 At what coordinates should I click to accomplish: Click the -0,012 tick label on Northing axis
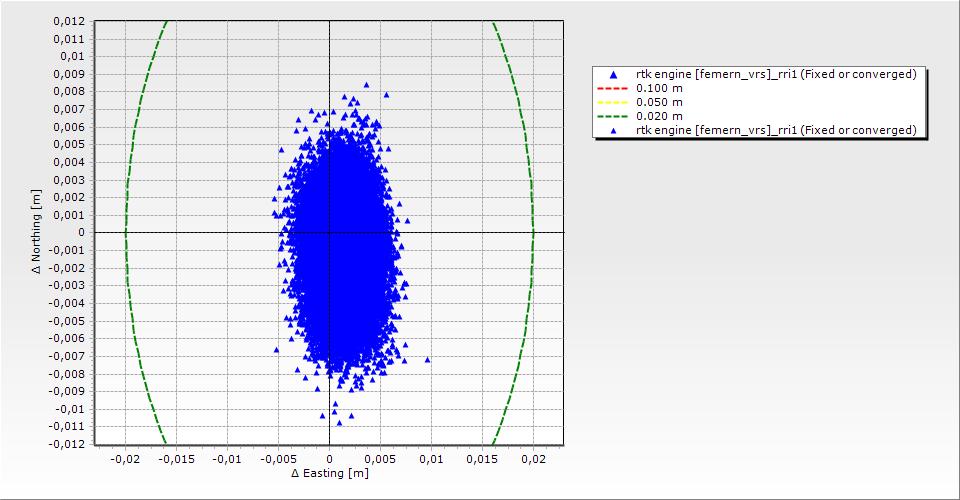(65, 444)
